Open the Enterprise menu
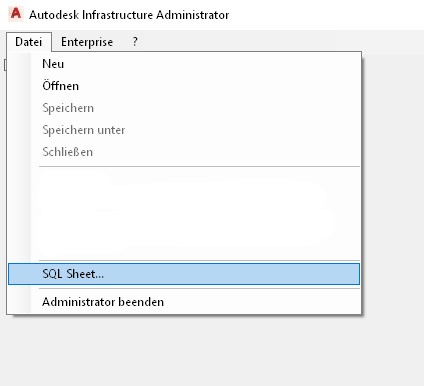The width and height of the screenshot is (424, 386). click(x=87, y=42)
